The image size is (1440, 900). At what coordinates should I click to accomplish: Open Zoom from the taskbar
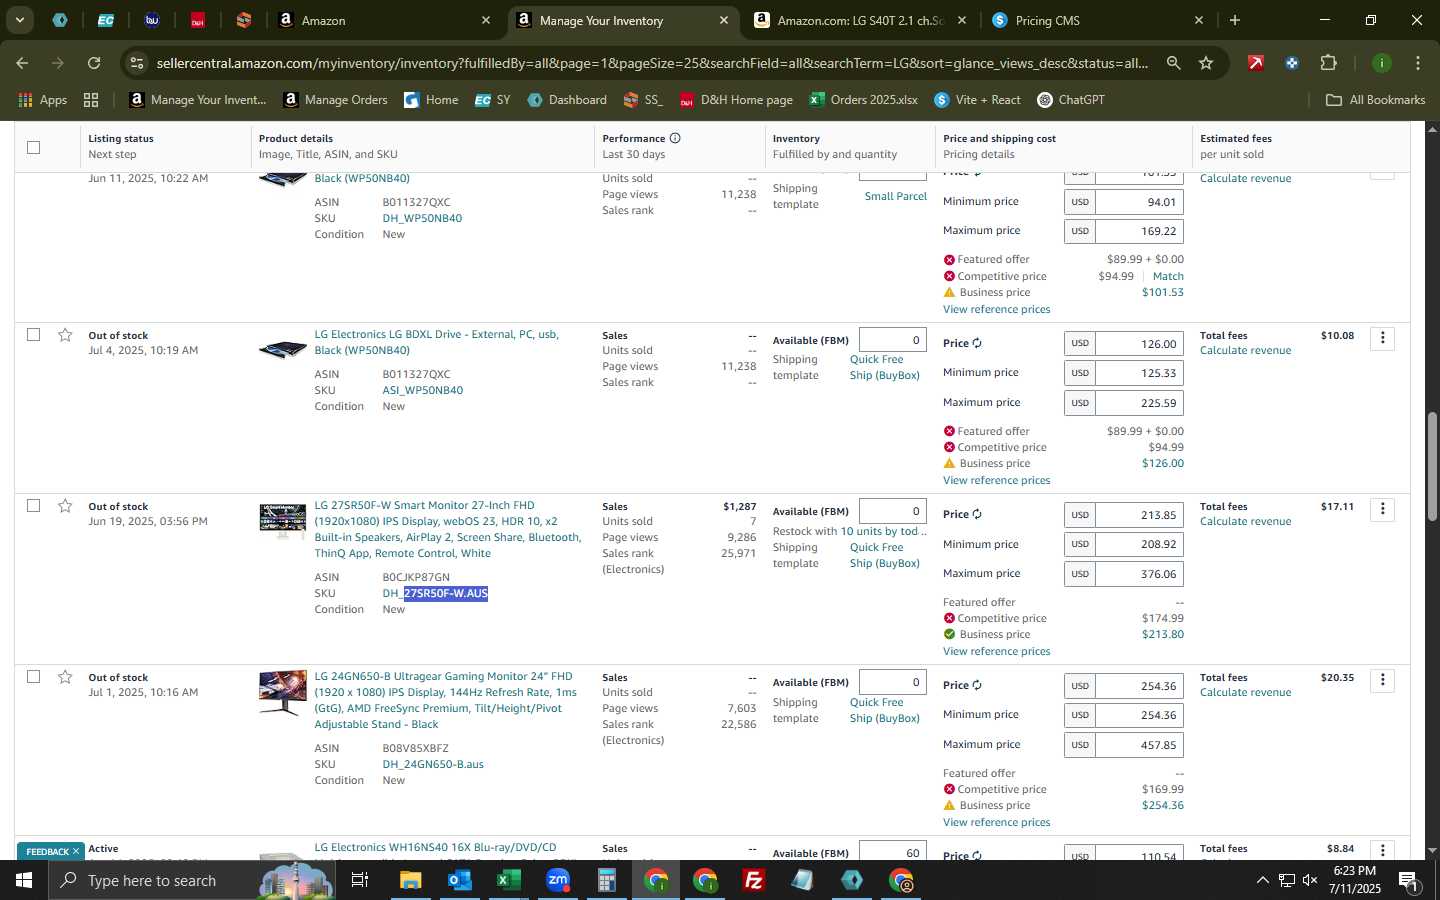(557, 880)
